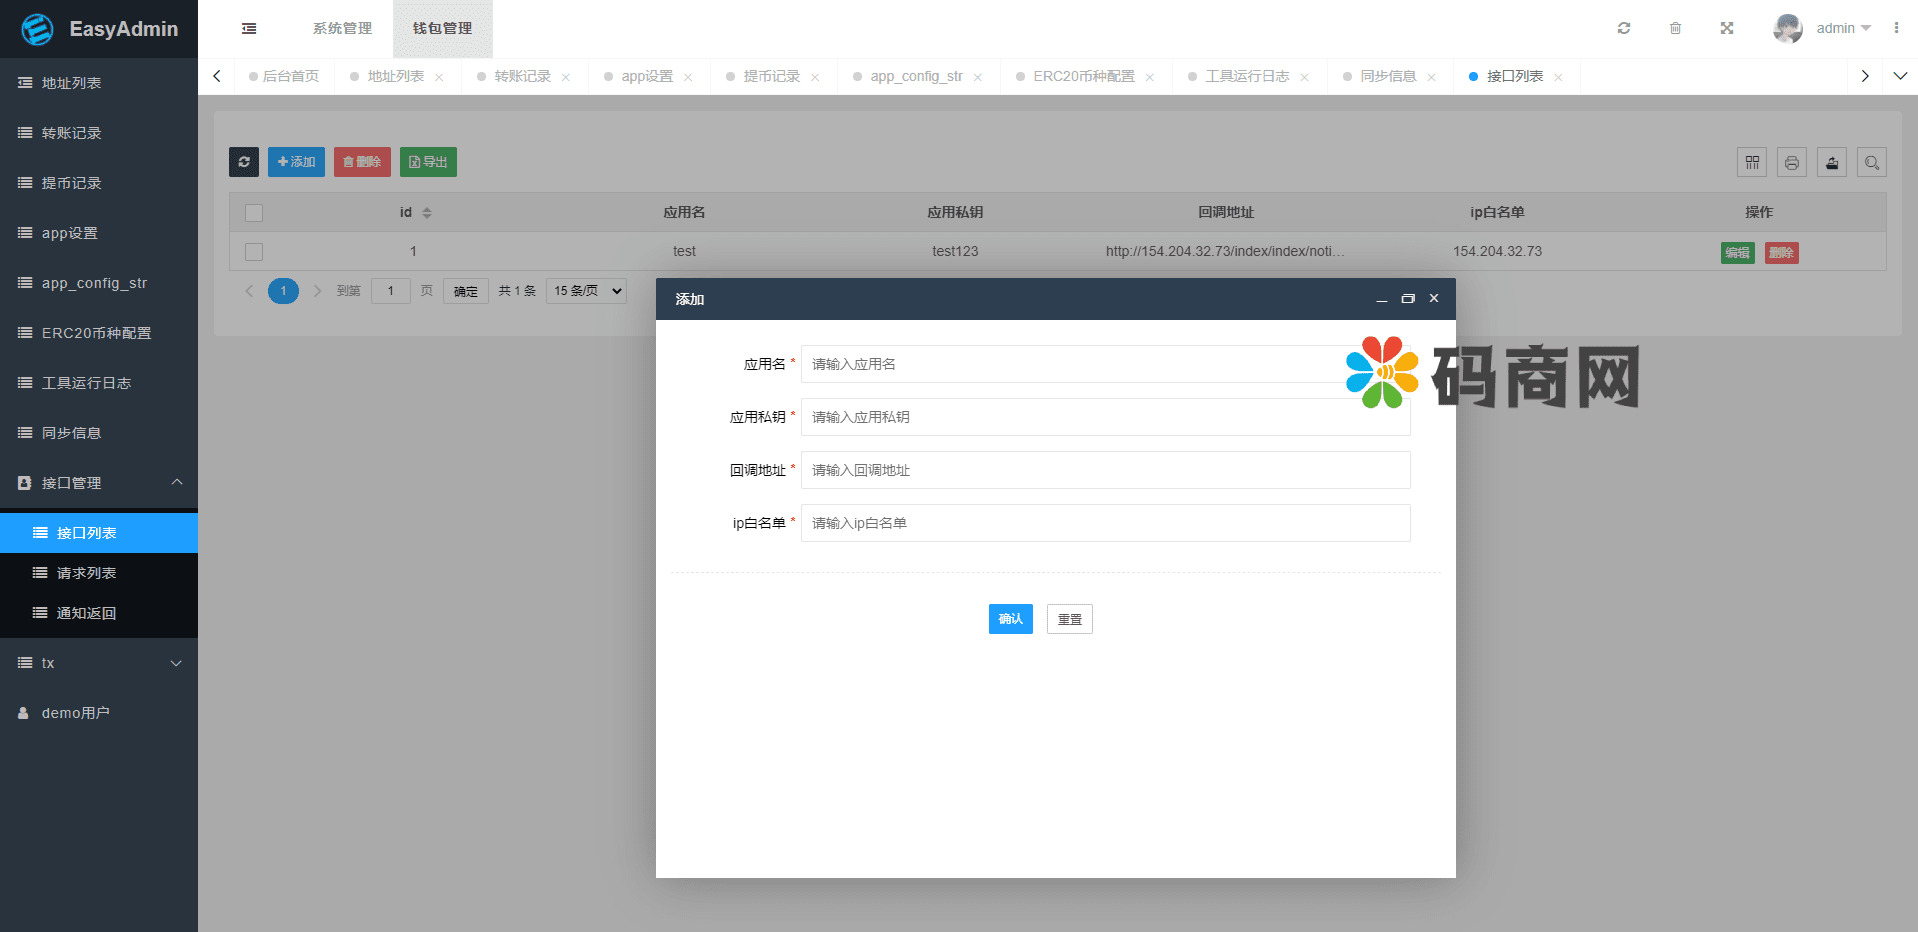The image size is (1918, 932).
Task: Switch to the 系统管理 top menu
Action: [342, 29]
